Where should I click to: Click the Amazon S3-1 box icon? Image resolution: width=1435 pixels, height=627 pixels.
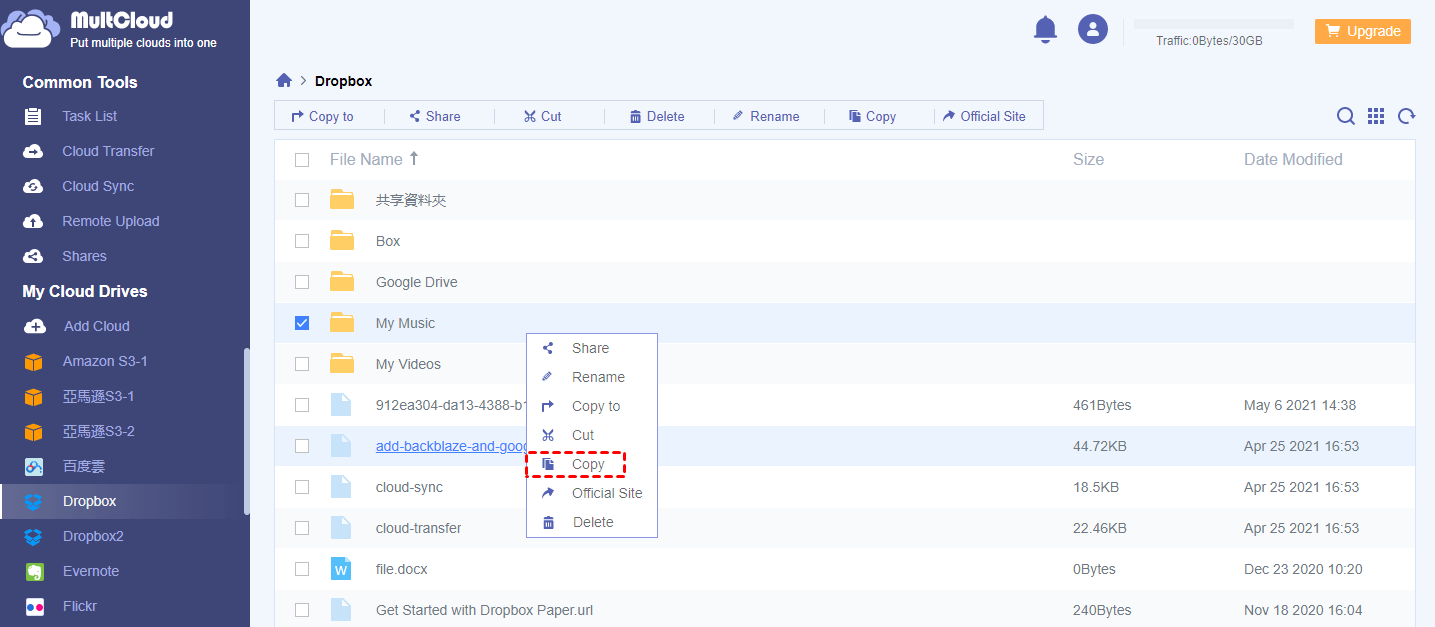[x=34, y=361]
